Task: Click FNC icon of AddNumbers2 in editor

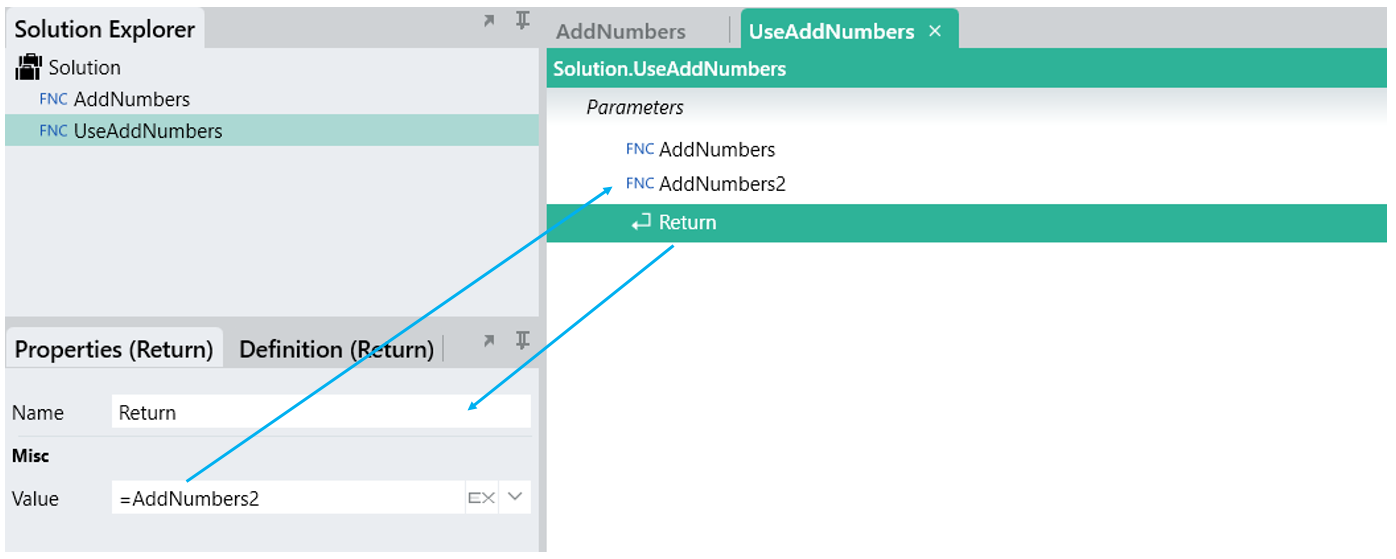Action: (640, 183)
